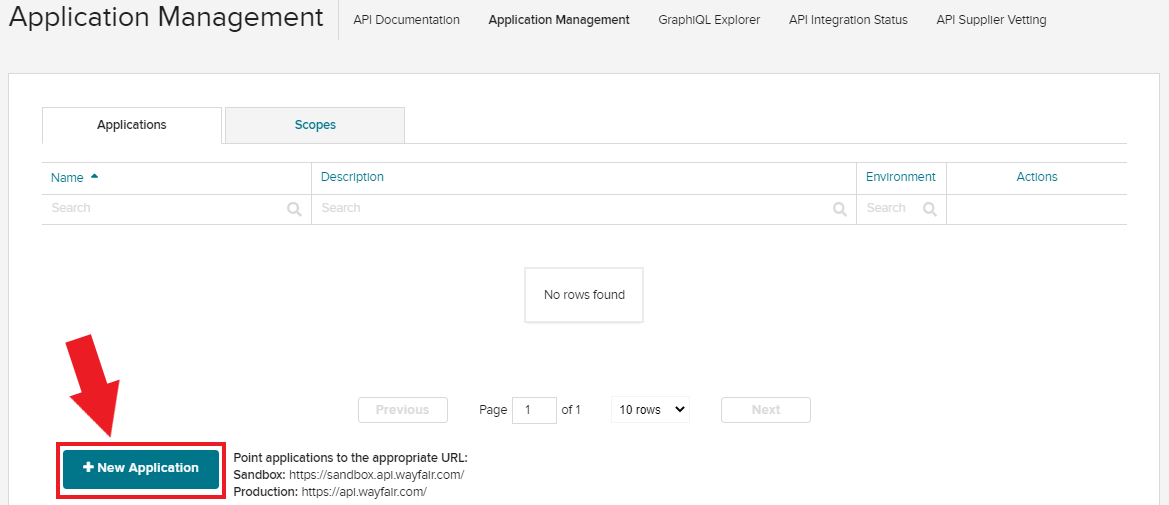Image resolution: width=1169 pixels, height=505 pixels.
Task: Click the Environment column search field
Action: point(901,209)
